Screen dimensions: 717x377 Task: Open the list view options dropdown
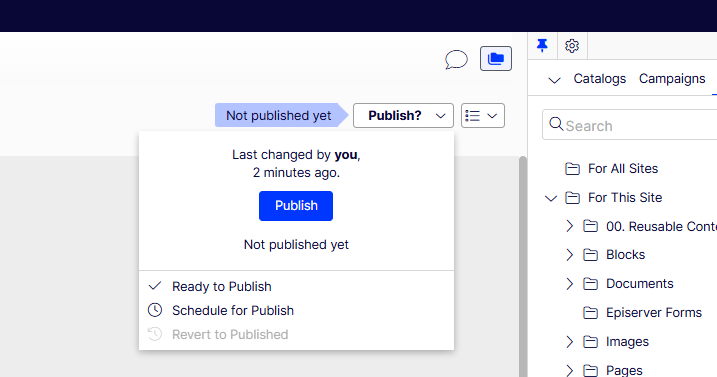483,115
